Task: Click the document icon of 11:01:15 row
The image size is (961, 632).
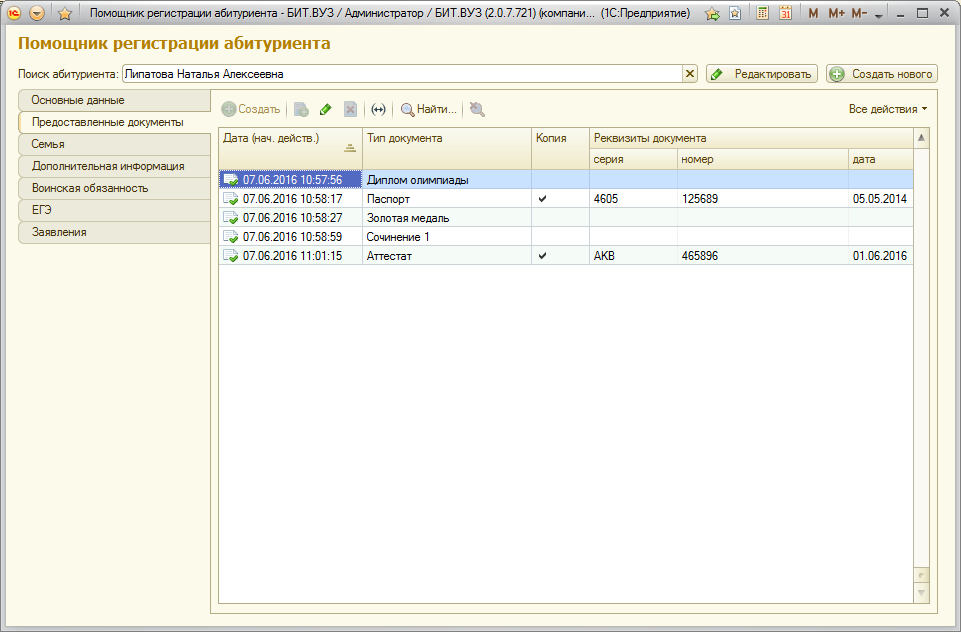Action: (x=231, y=256)
